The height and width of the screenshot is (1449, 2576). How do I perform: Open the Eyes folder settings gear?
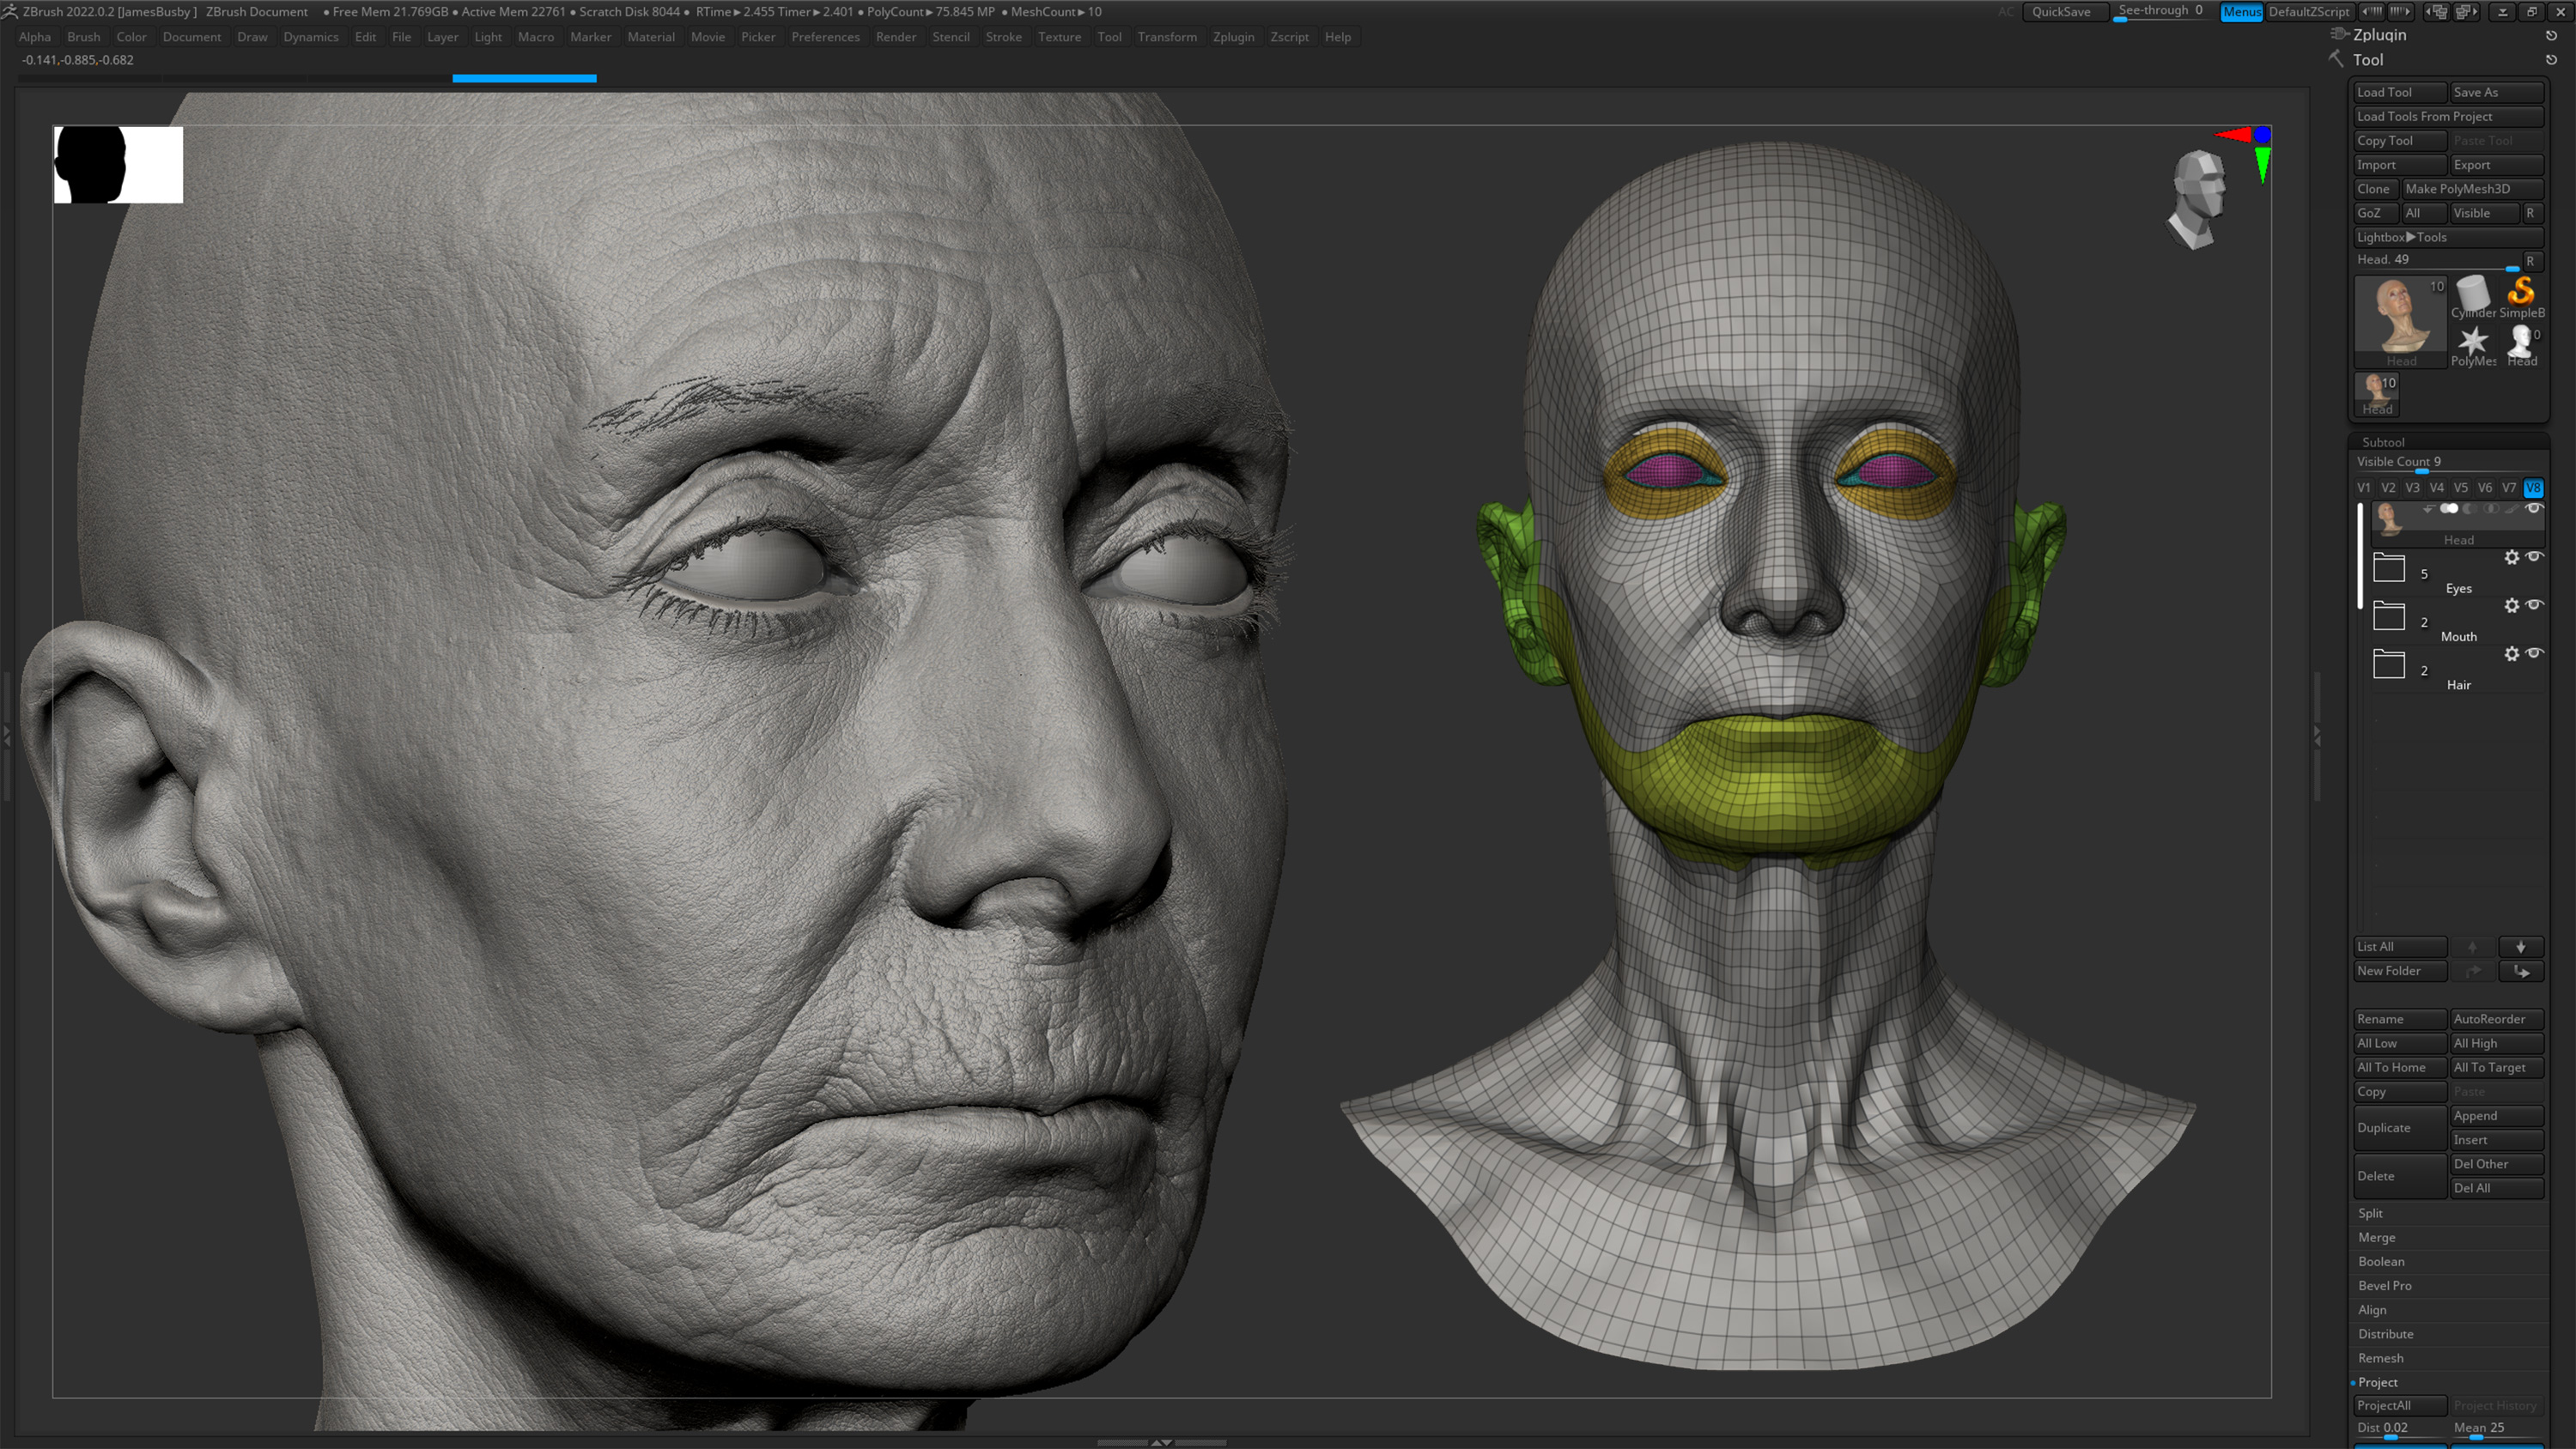coord(2512,557)
